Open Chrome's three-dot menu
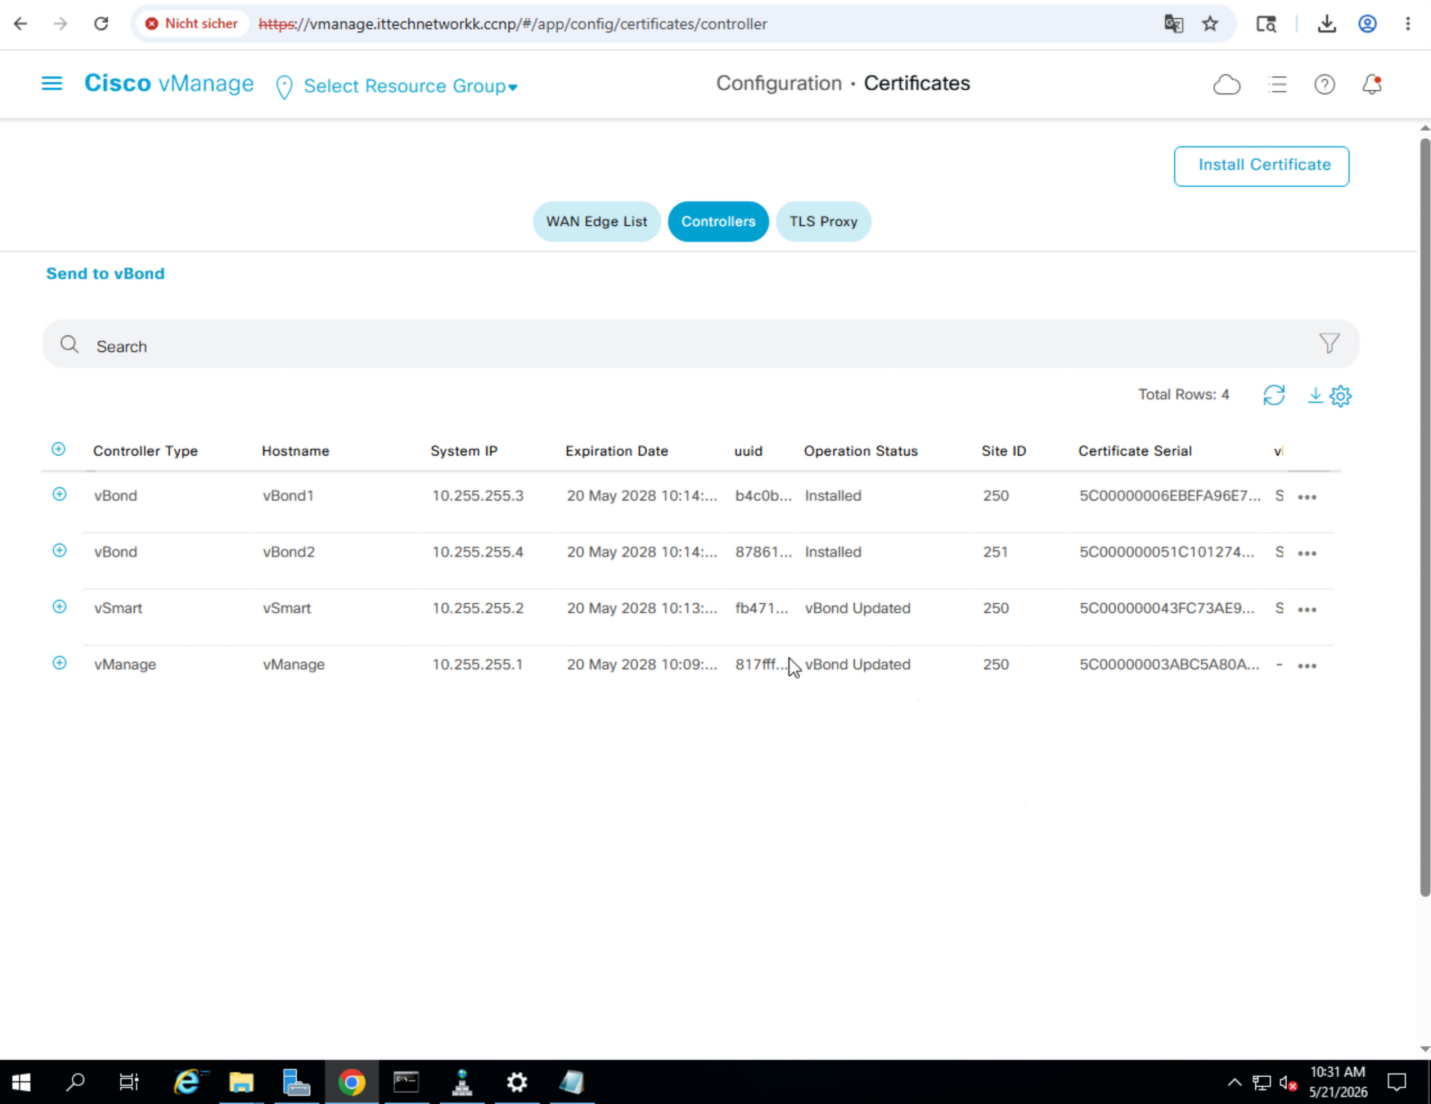The height and width of the screenshot is (1104, 1431). [1408, 24]
